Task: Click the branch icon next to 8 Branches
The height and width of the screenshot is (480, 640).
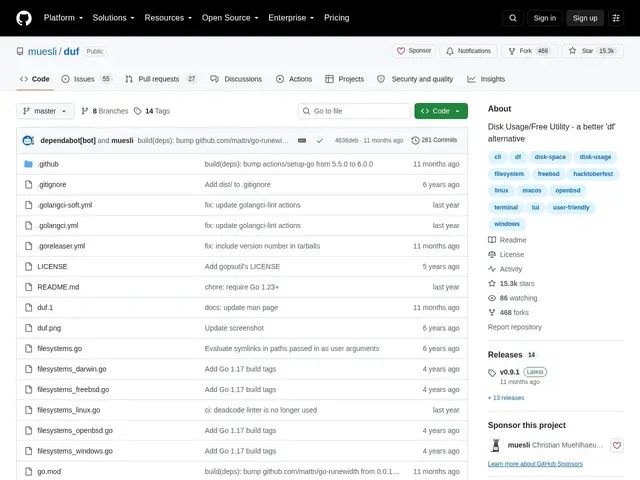Action: pos(84,111)
